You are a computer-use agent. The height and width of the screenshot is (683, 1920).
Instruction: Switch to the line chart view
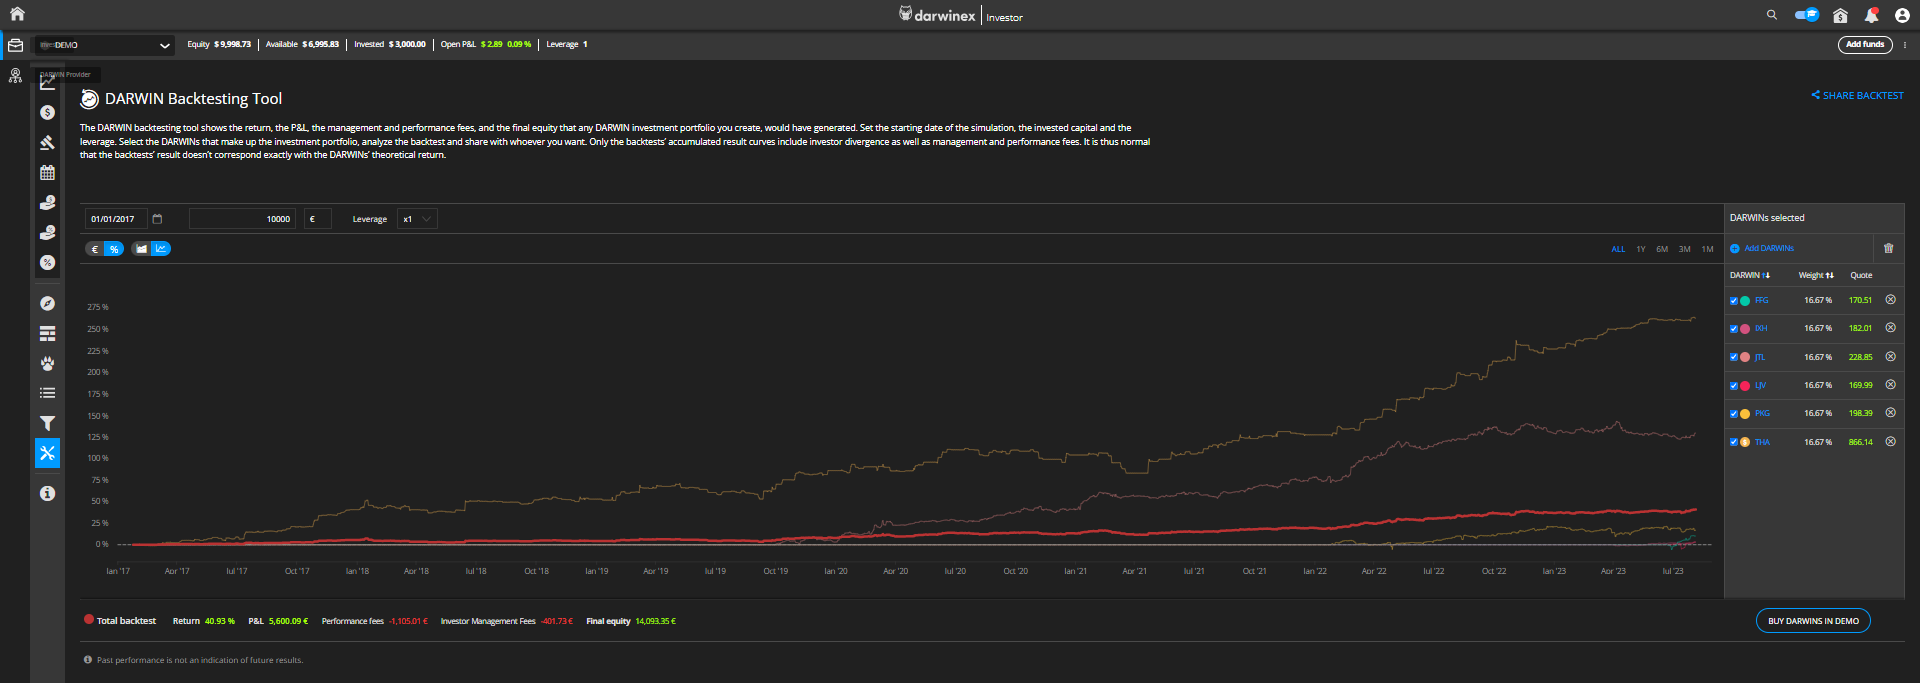tap(161, 249)
